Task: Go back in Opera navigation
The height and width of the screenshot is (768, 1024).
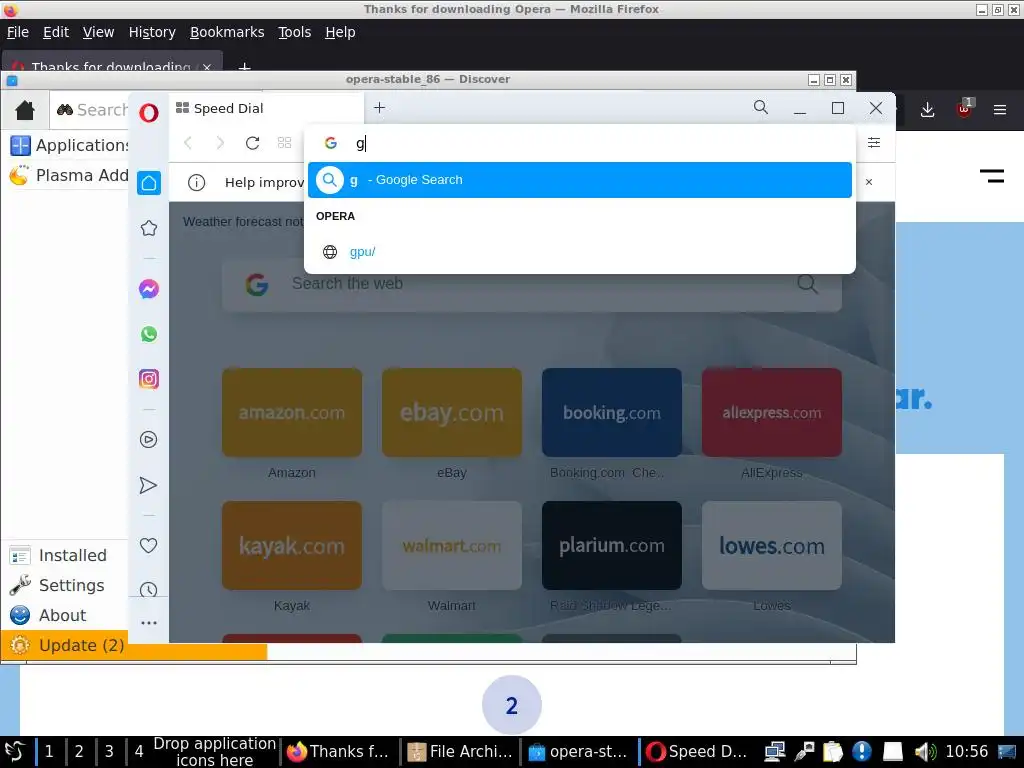Action: 188,143
